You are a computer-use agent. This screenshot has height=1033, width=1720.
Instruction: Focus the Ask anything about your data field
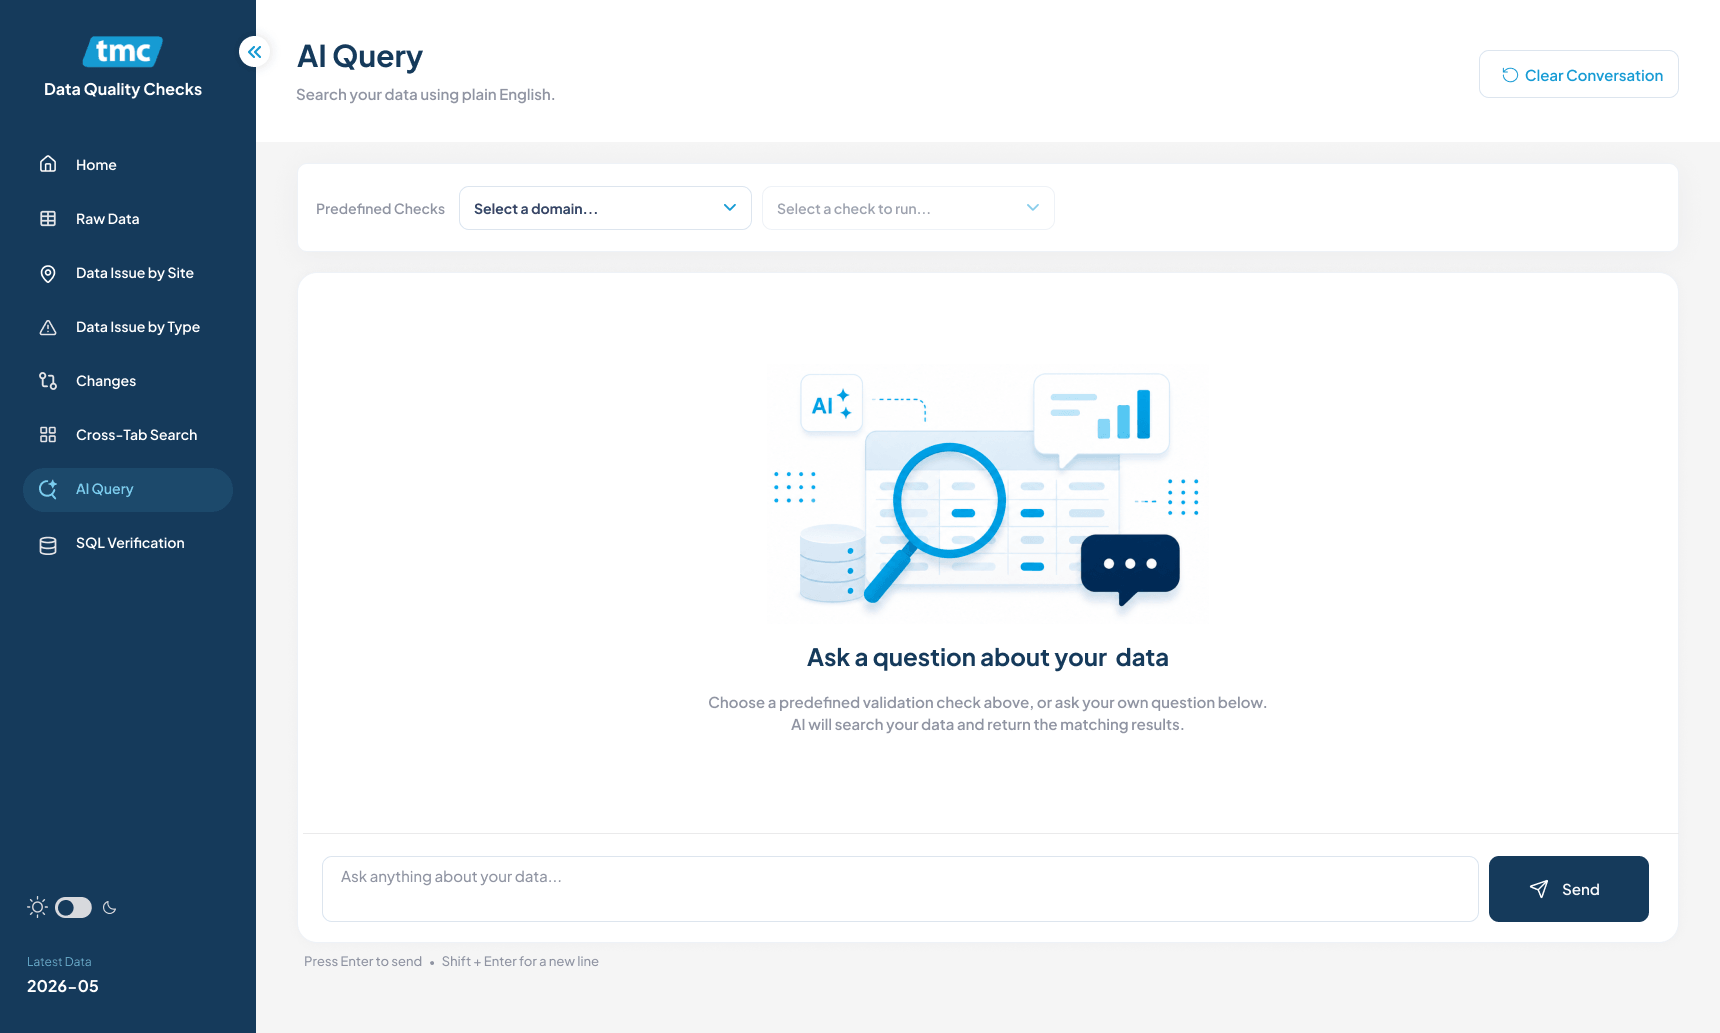pyautogui.click(x=900, y=889)
